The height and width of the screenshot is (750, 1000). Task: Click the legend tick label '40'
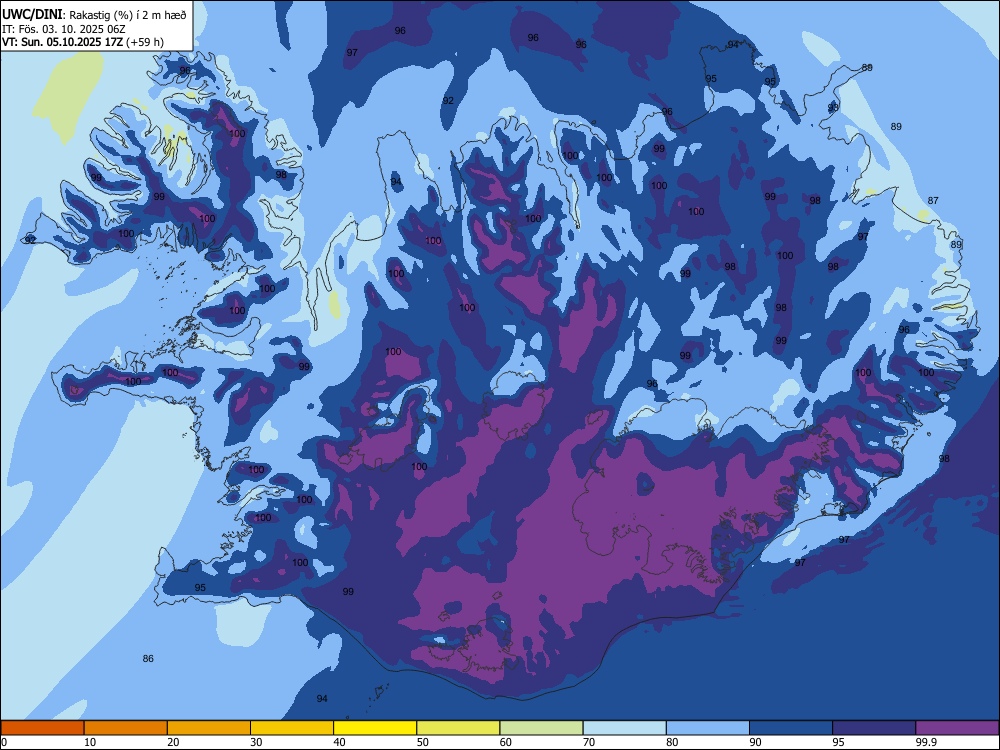340,742
